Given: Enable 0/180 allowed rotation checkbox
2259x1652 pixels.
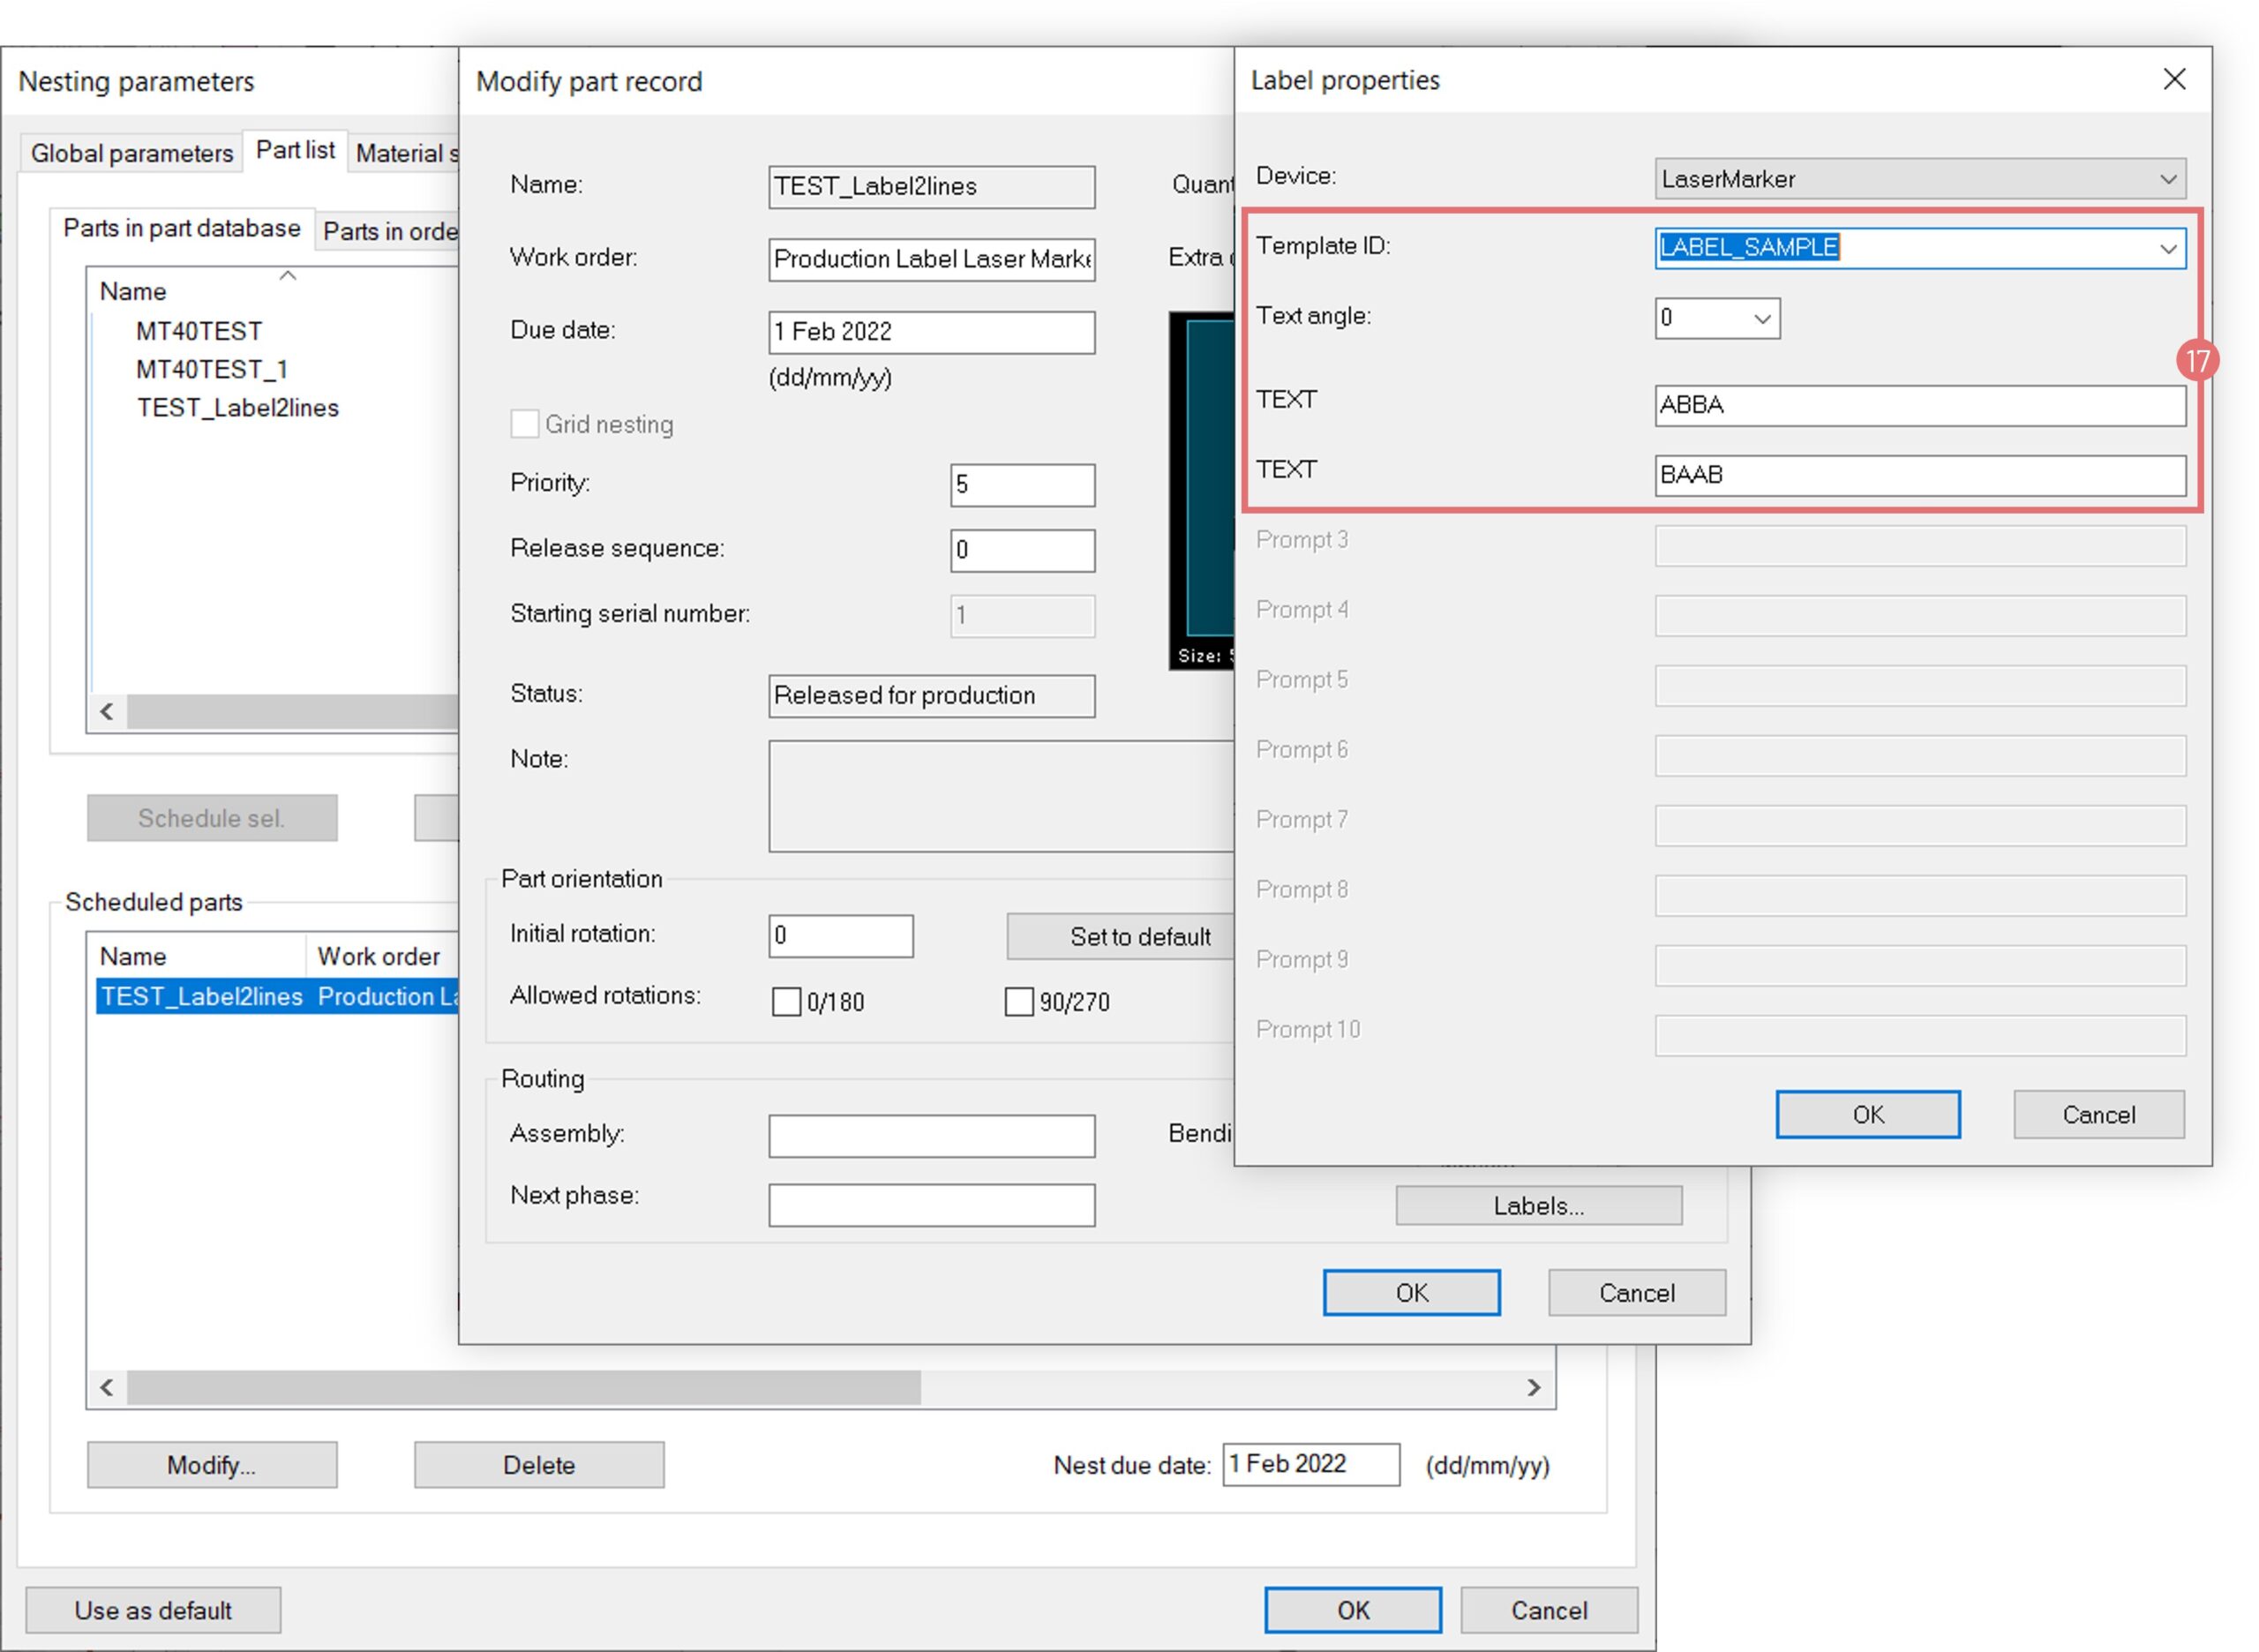Looking at the screenshot, I should point(786,1001).
